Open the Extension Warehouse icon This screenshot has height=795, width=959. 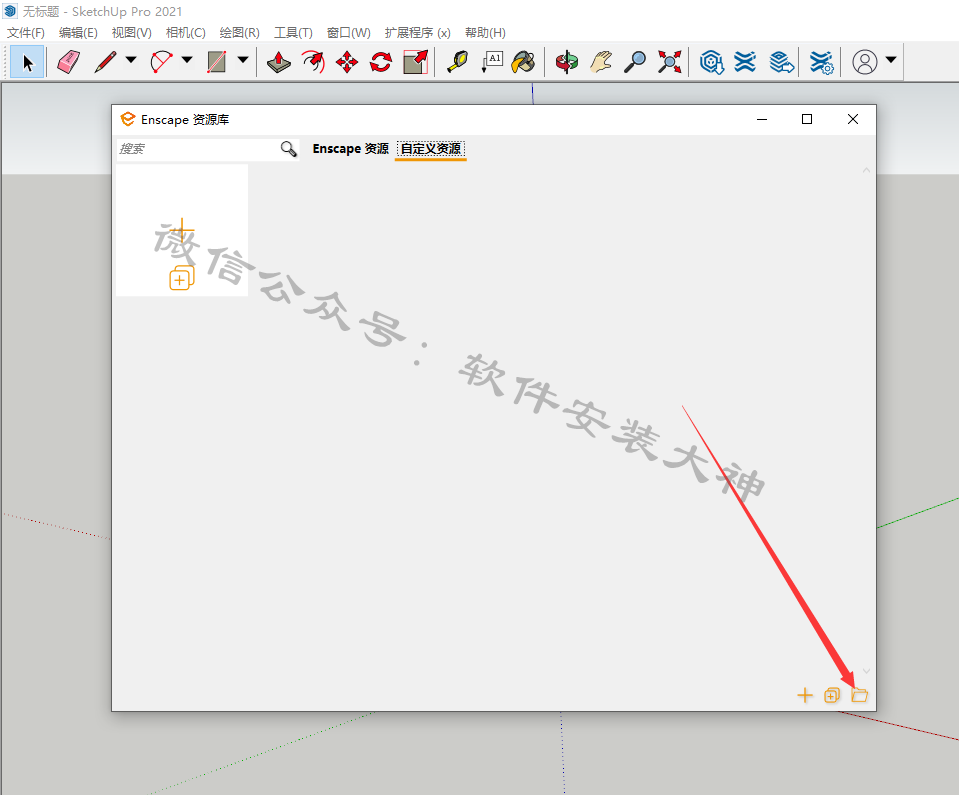coord(745,62)
